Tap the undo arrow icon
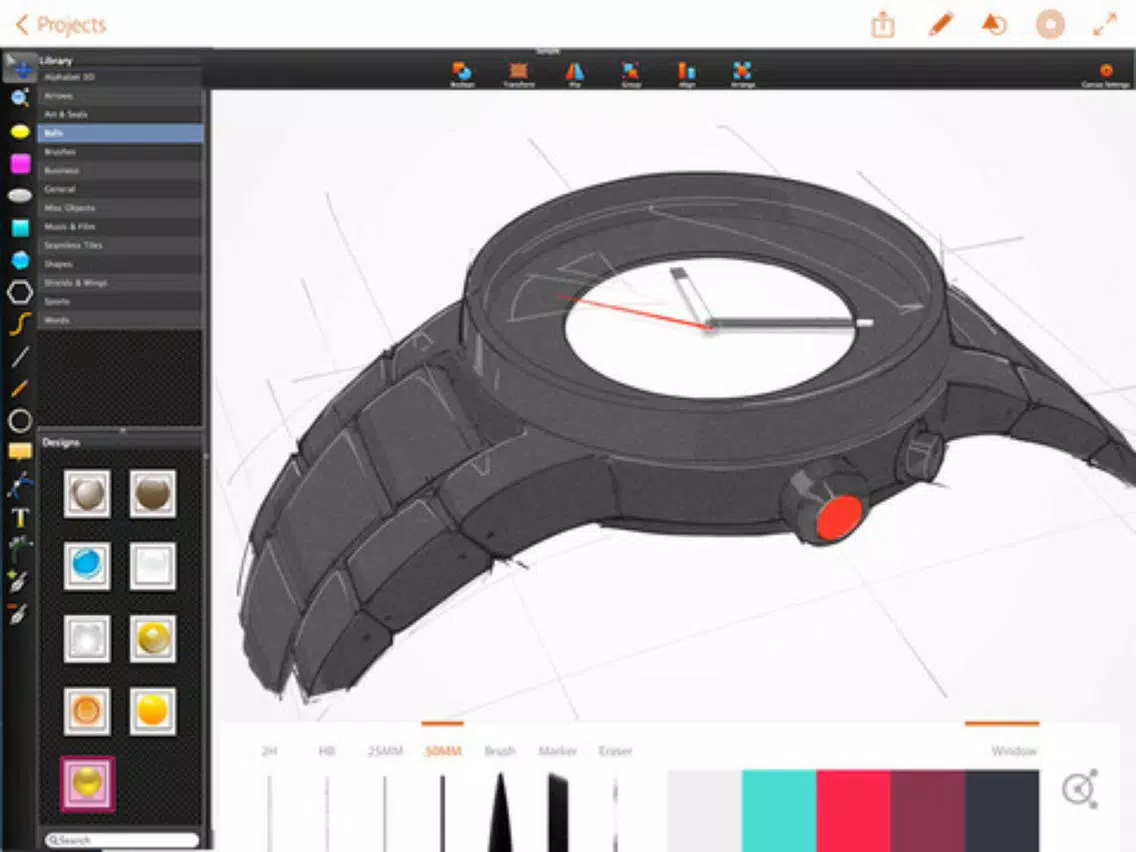 point(994,25)
